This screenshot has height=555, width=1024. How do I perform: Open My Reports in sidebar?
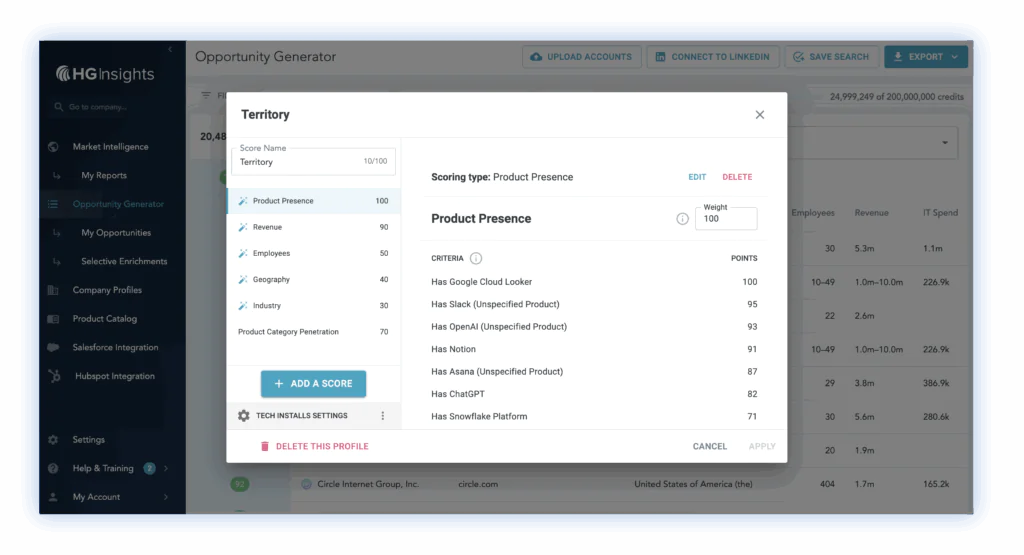tap(104, 176)
